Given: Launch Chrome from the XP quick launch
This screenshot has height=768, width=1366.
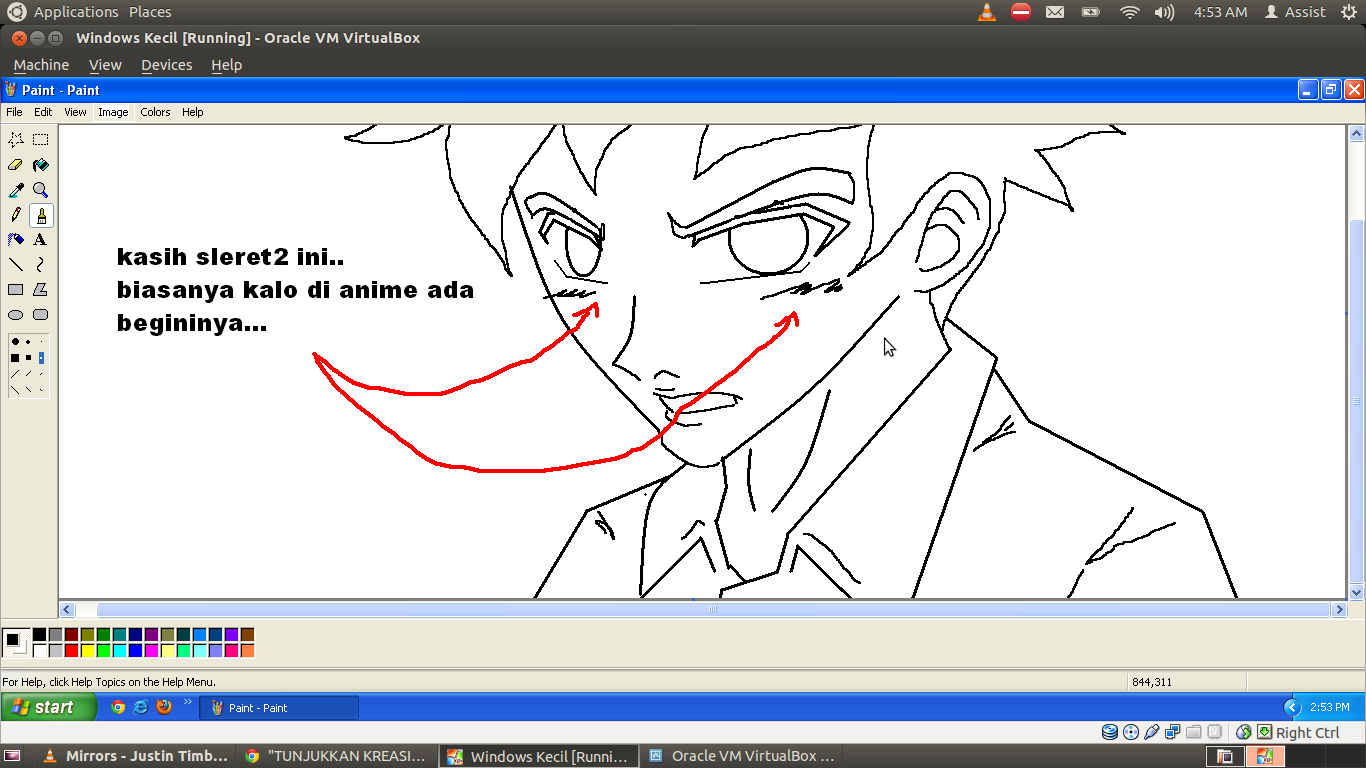Looking at the screenshot, I should click(x=118, y=707).
